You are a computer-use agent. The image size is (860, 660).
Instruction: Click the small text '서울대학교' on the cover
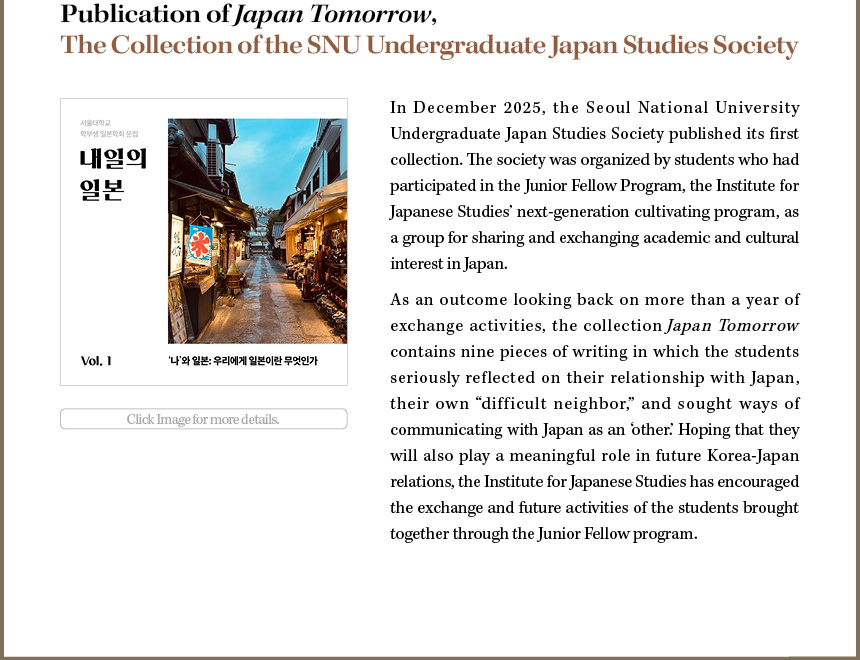tap(95, 123)
